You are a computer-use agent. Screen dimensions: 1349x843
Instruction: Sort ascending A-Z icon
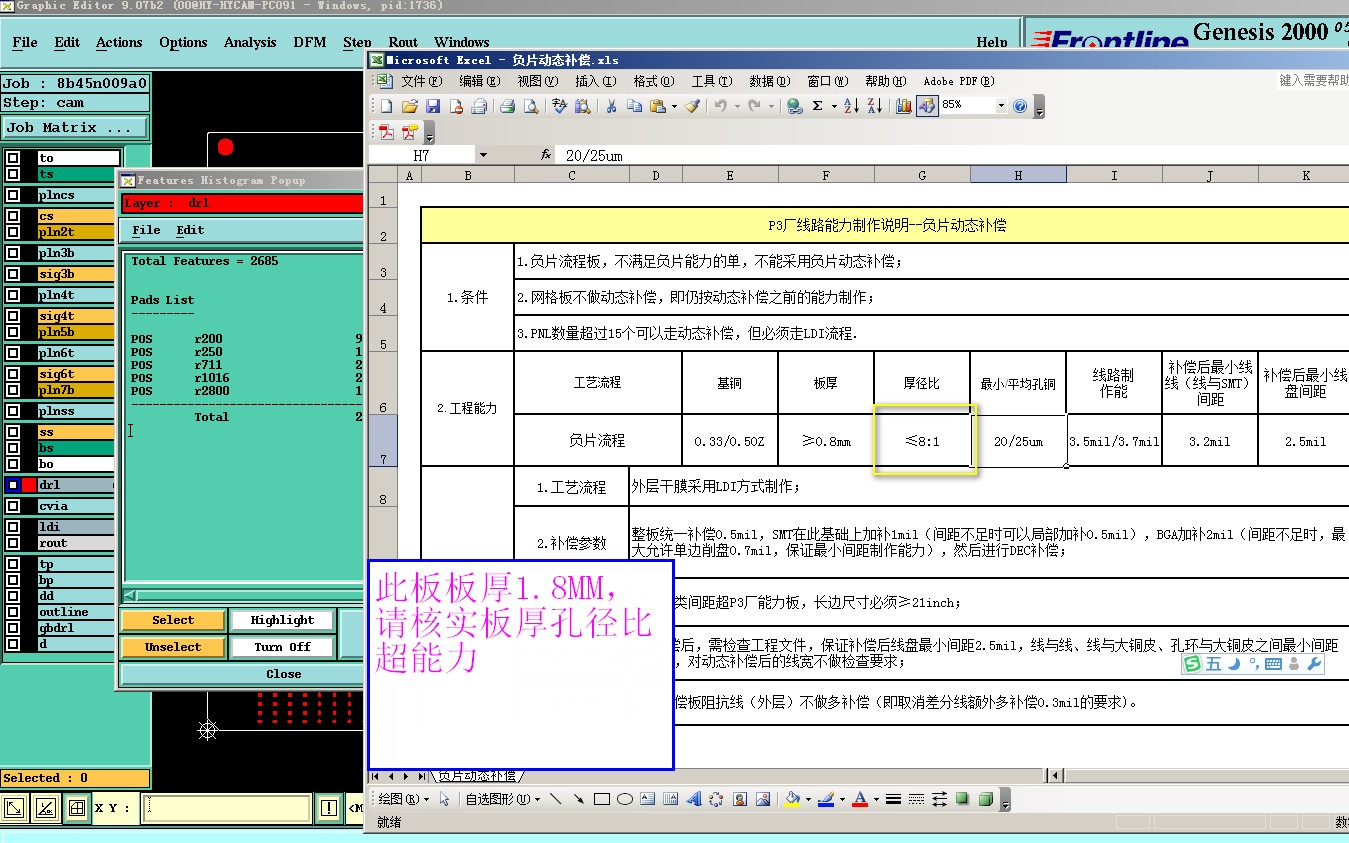851,106
